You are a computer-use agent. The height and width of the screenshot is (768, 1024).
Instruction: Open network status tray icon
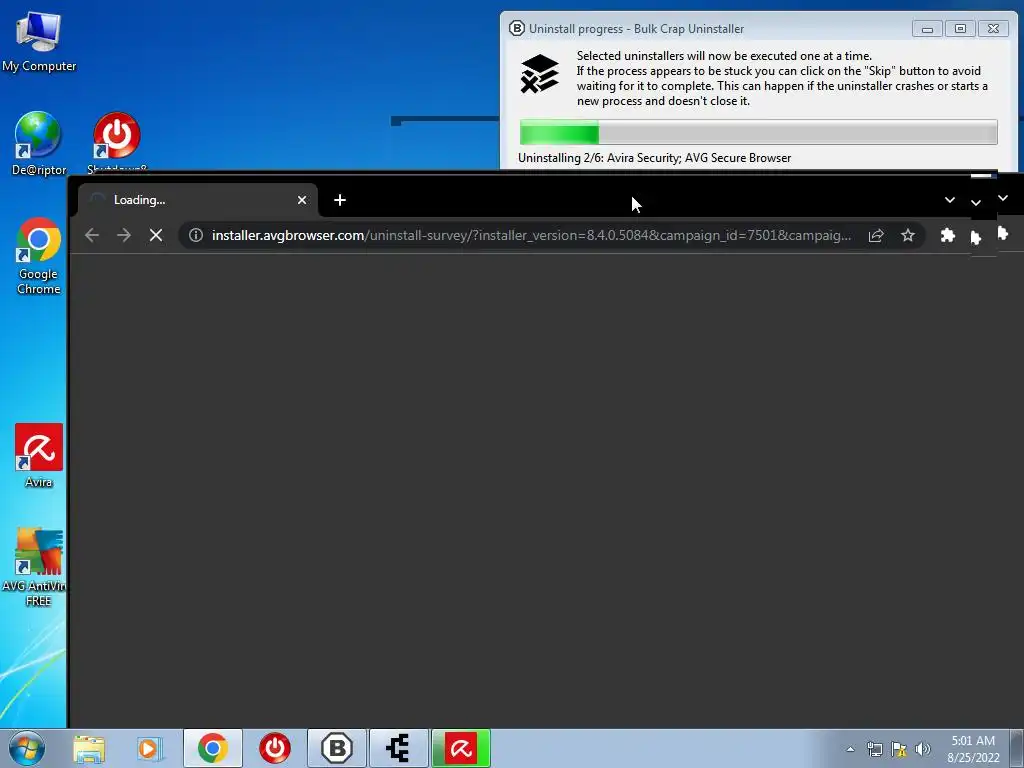point(874,749)
